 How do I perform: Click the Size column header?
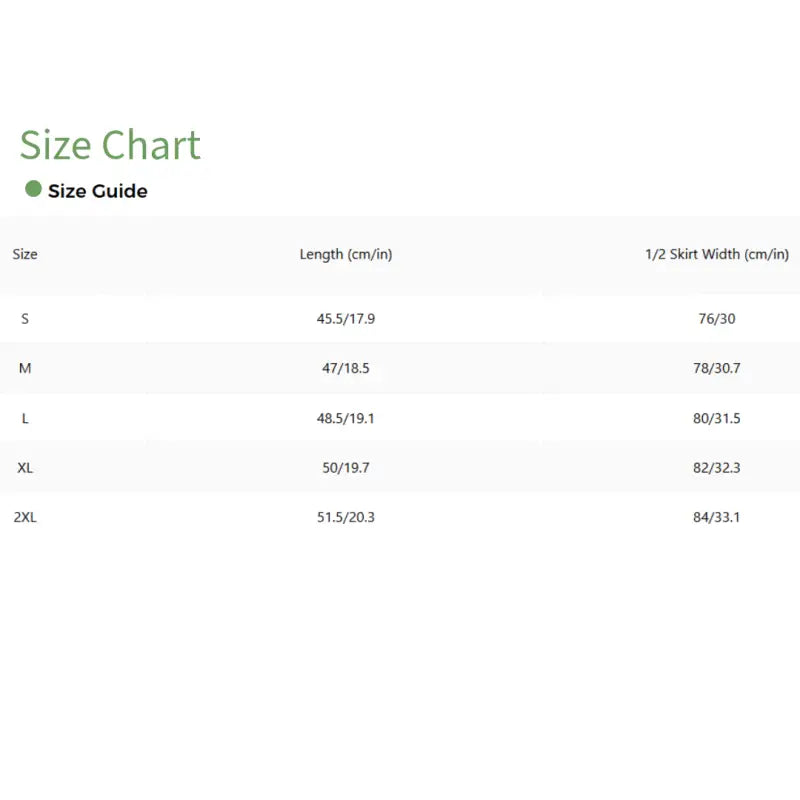tap(25, 254)
